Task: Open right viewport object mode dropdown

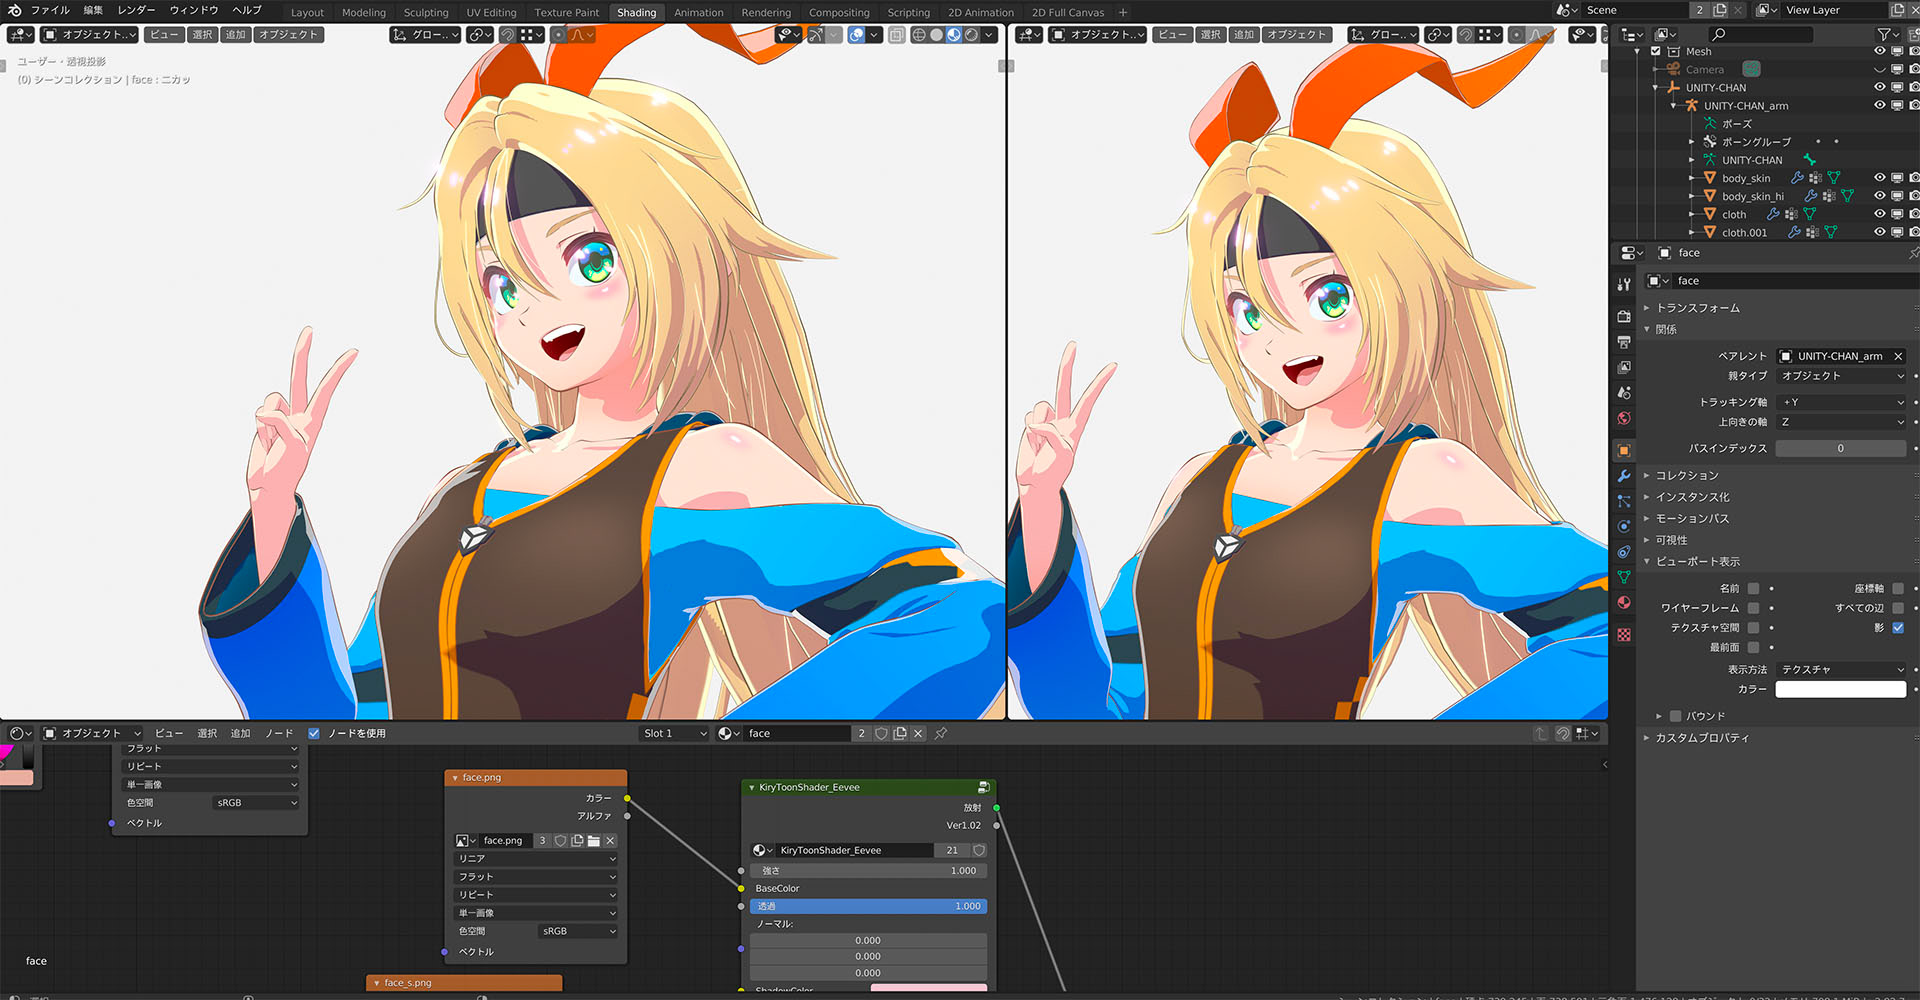Action: pos(1099,35)
